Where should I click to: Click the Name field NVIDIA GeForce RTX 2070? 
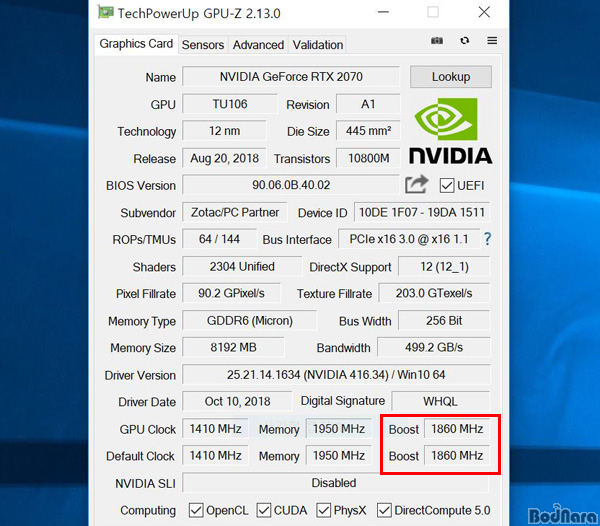tap(291, 77)
